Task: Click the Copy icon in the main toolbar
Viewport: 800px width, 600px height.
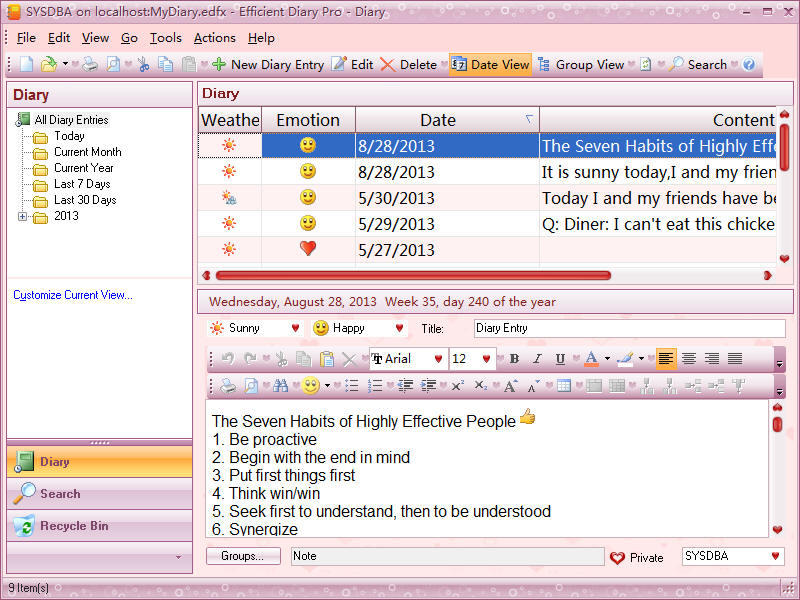Action: 165,64
